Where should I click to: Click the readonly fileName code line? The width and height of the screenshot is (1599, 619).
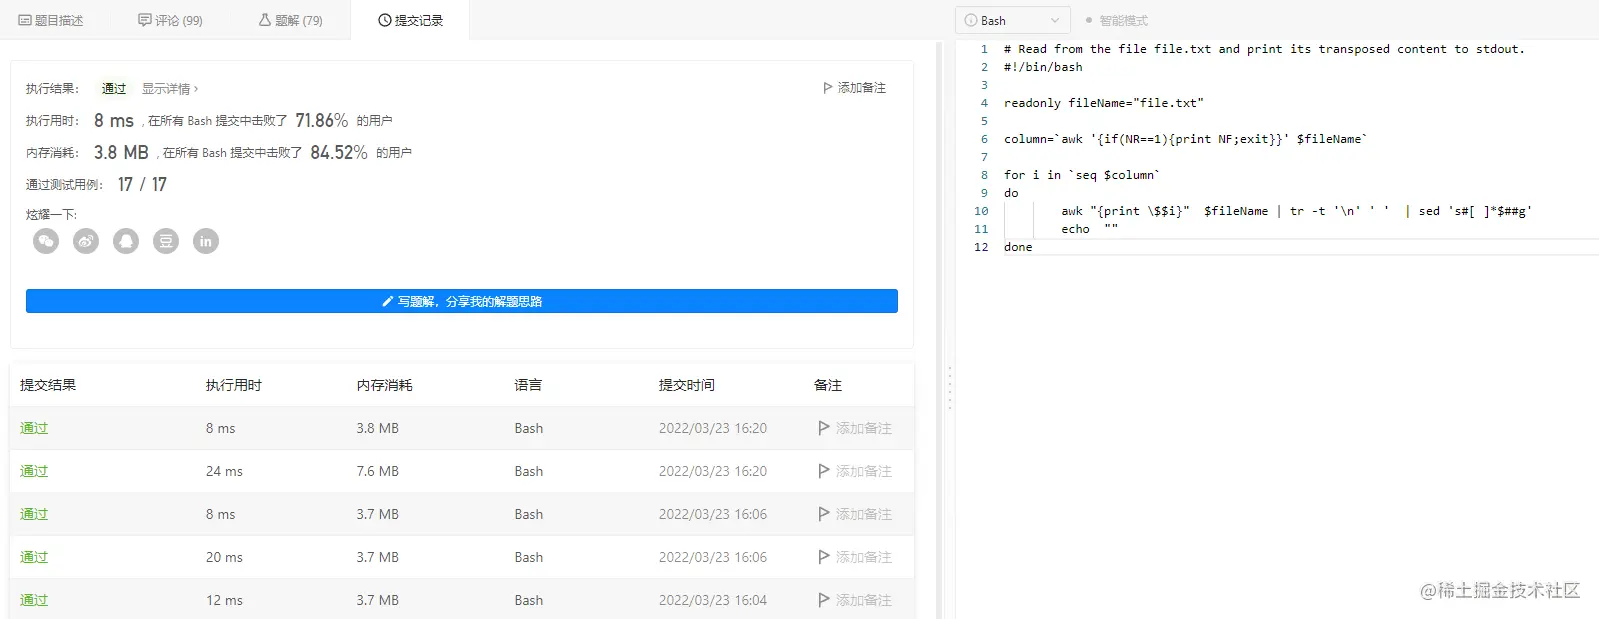coord(1103,103)
